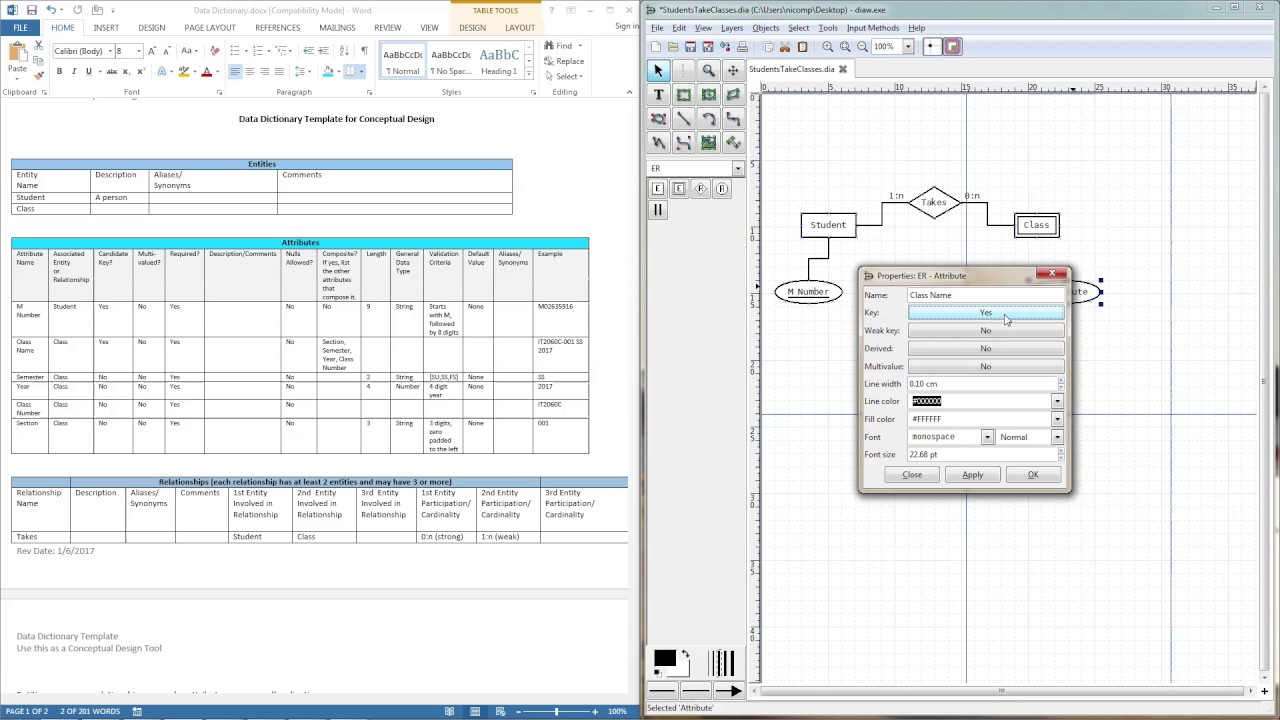Click Replace in Word's Editing group
Viewport: 1280px width, 720px height.
(563, 61)
